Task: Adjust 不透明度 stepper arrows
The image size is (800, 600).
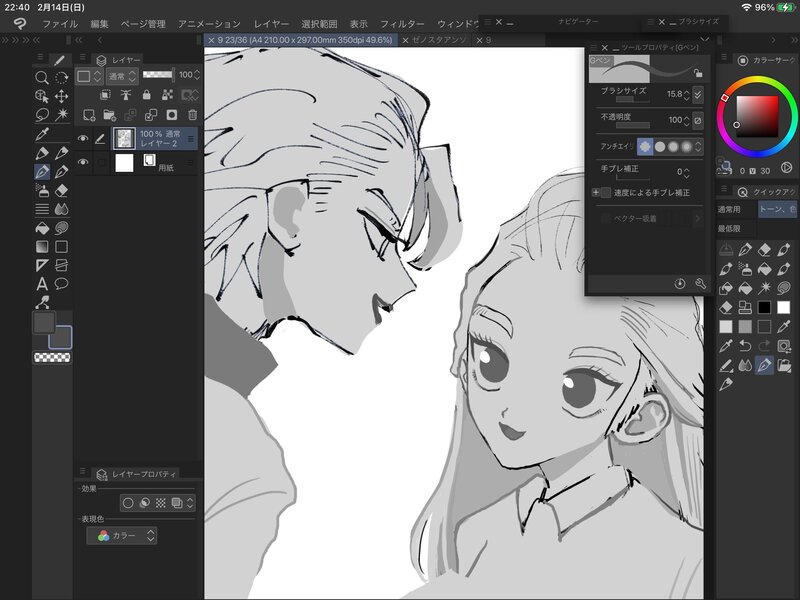Action: click(x=686, y=120)
